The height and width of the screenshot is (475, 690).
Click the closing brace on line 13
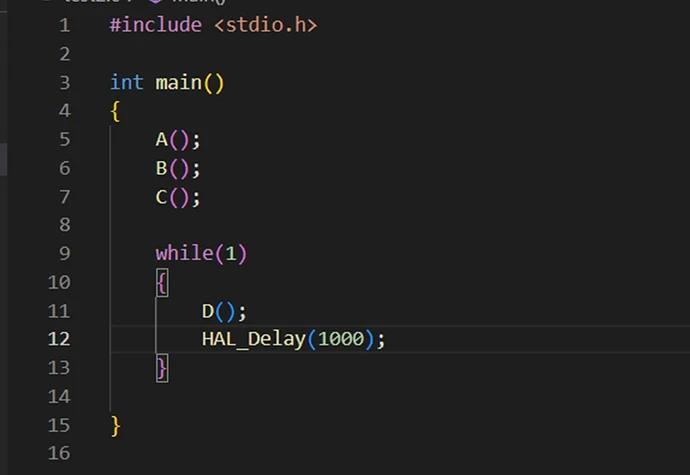tap(162, 368)
